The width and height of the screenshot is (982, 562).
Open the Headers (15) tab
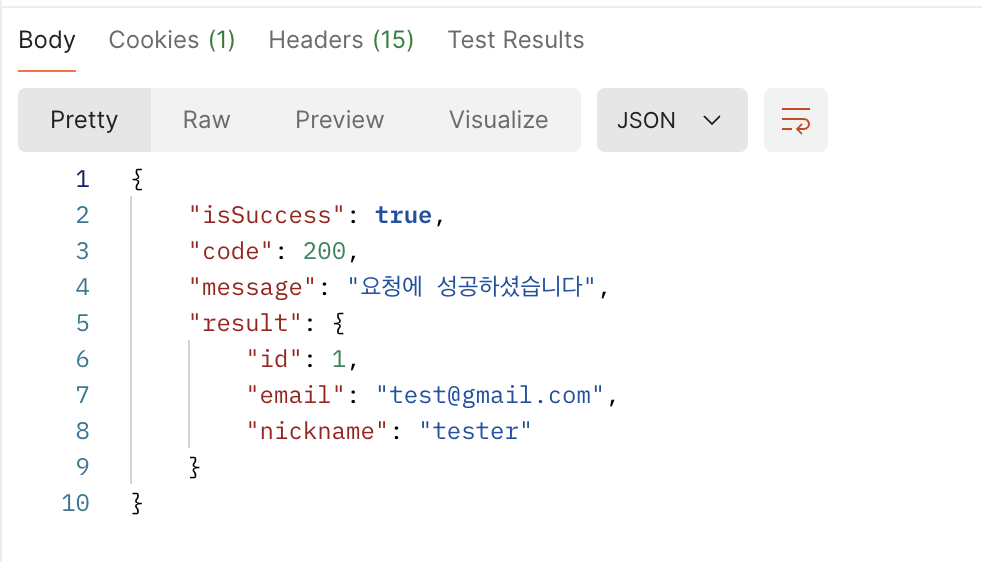341,40
